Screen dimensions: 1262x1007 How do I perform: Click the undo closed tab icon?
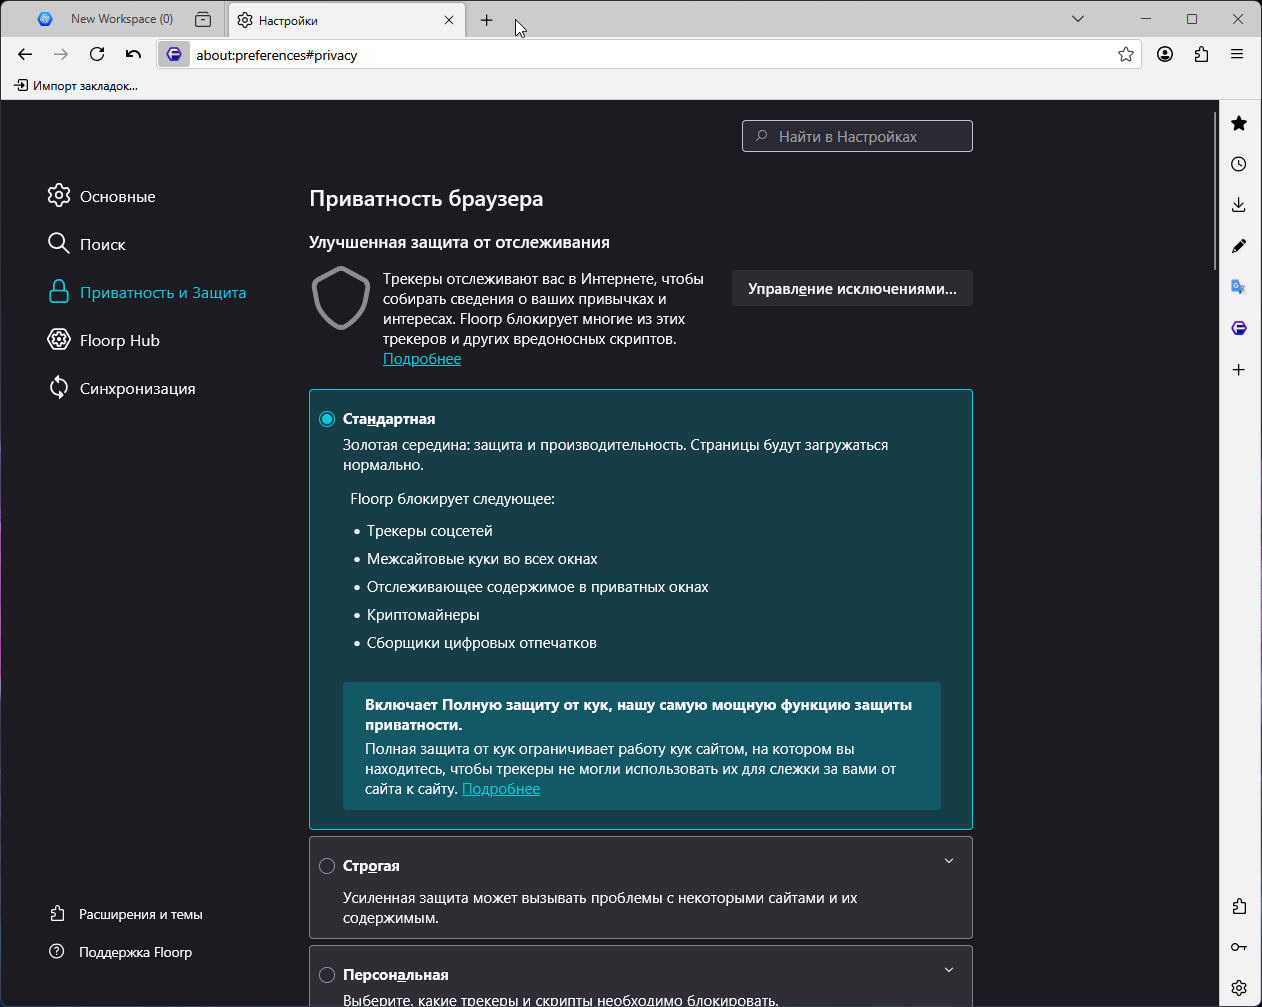(133, 55)
